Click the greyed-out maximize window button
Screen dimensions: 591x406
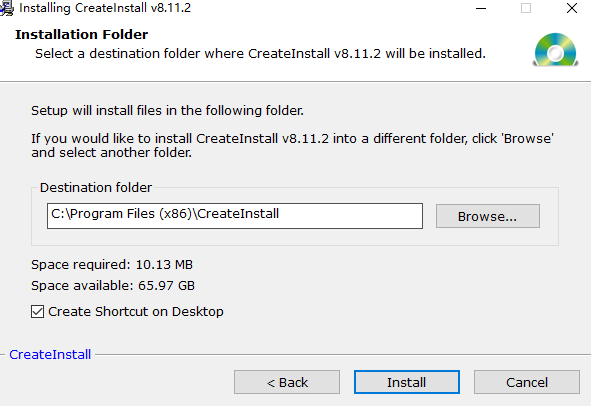click(x=526, y=8)
